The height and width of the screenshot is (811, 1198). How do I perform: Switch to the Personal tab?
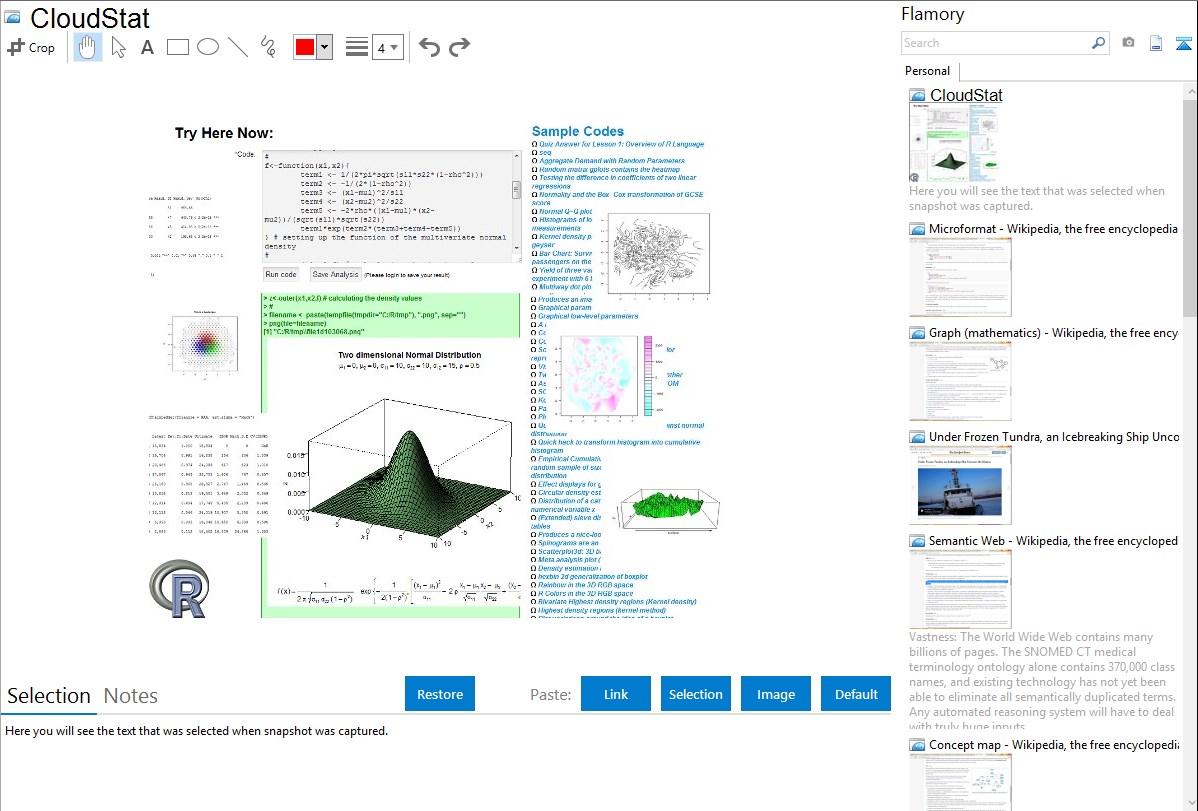928,71
